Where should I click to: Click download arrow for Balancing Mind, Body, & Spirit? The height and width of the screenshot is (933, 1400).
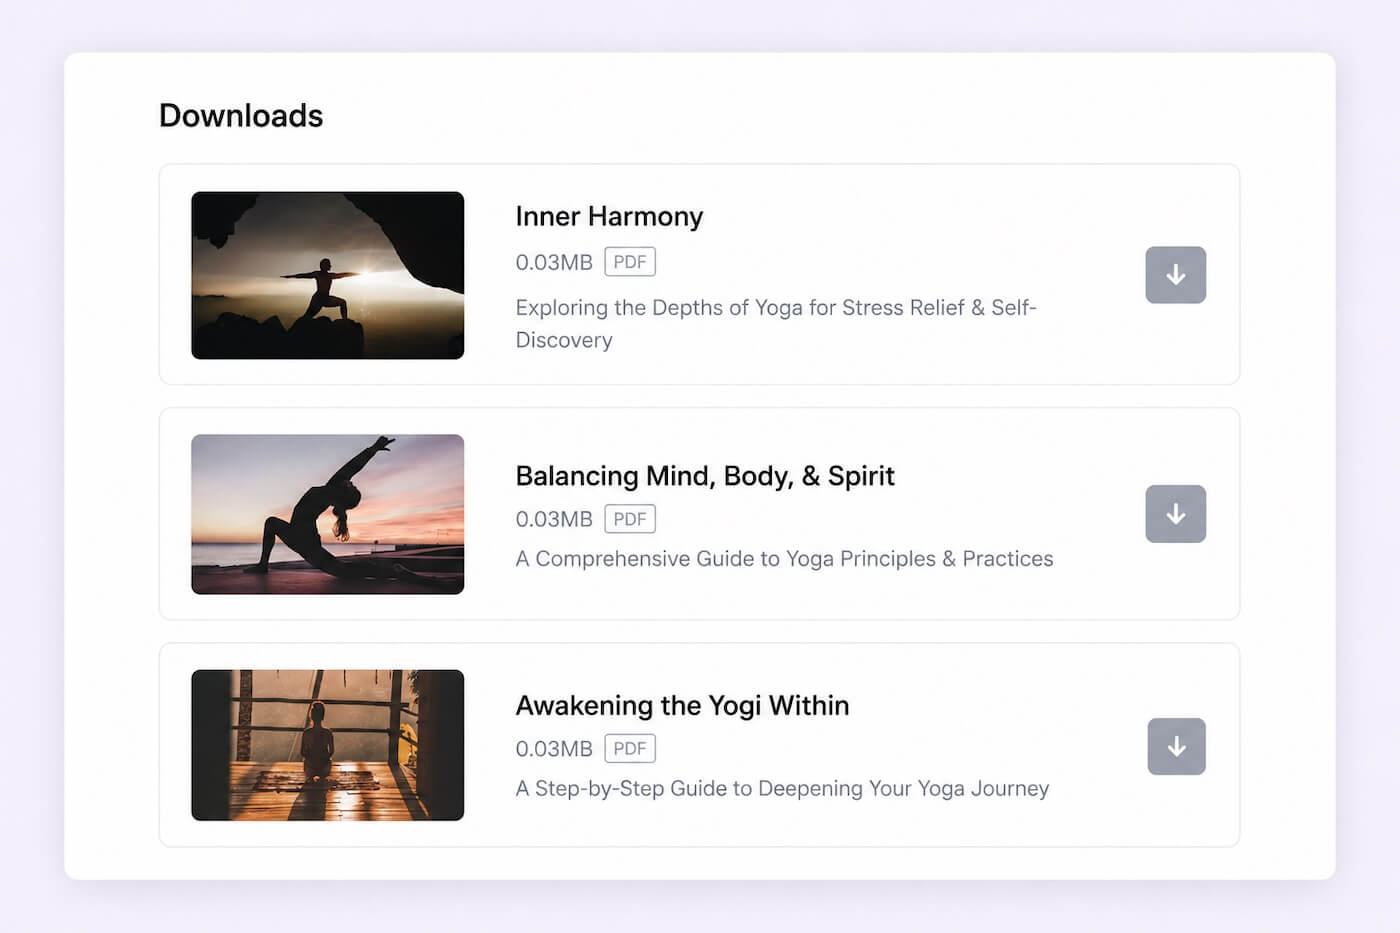point(1175,514)
